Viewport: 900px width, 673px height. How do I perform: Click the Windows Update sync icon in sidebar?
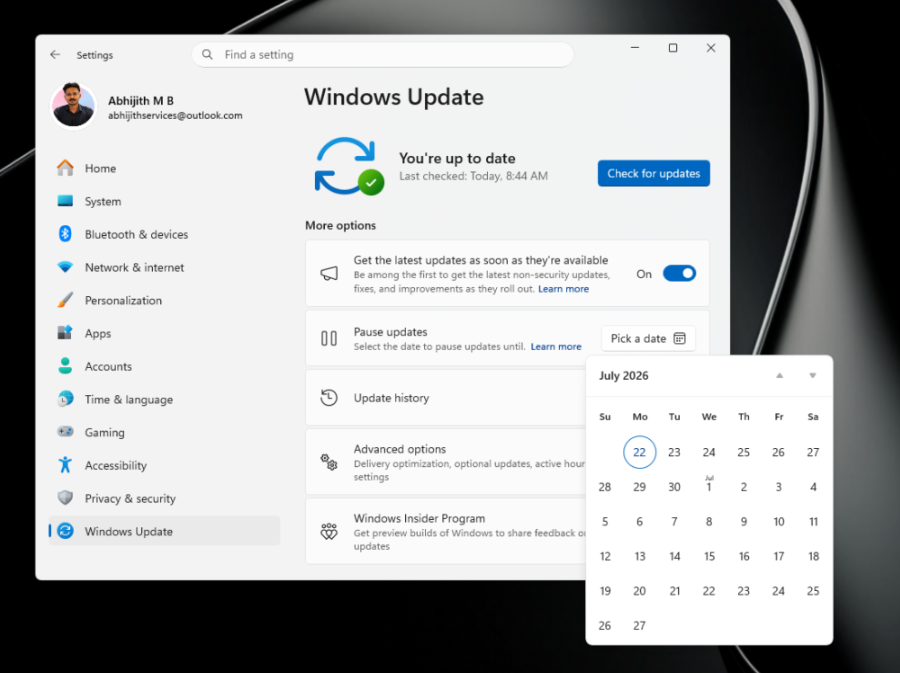[65, 531]
